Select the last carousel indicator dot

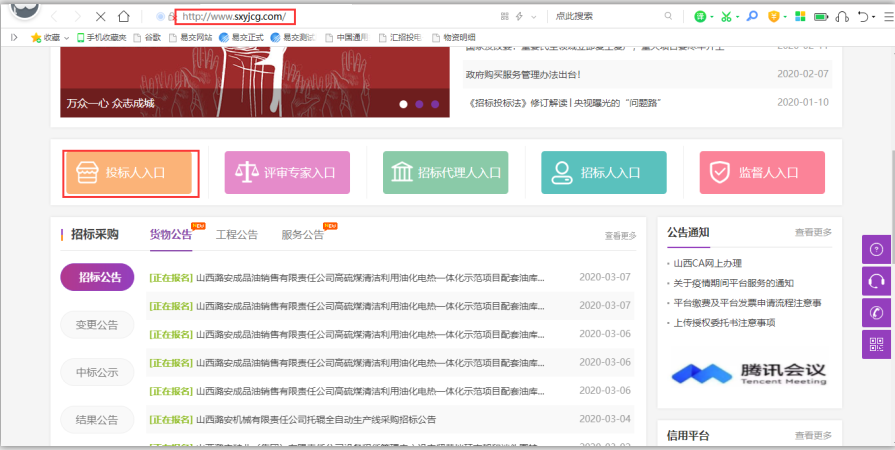tap(435, 104)
